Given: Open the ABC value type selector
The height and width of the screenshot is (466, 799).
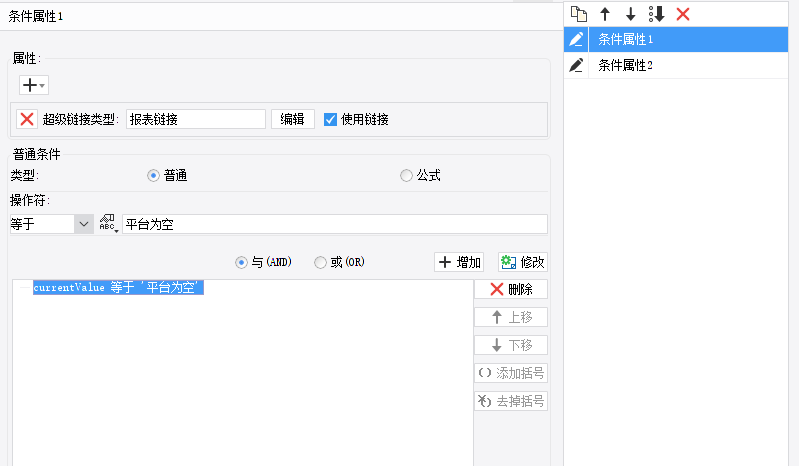Looking at the screenshot, I should click(x=109, y=224).
